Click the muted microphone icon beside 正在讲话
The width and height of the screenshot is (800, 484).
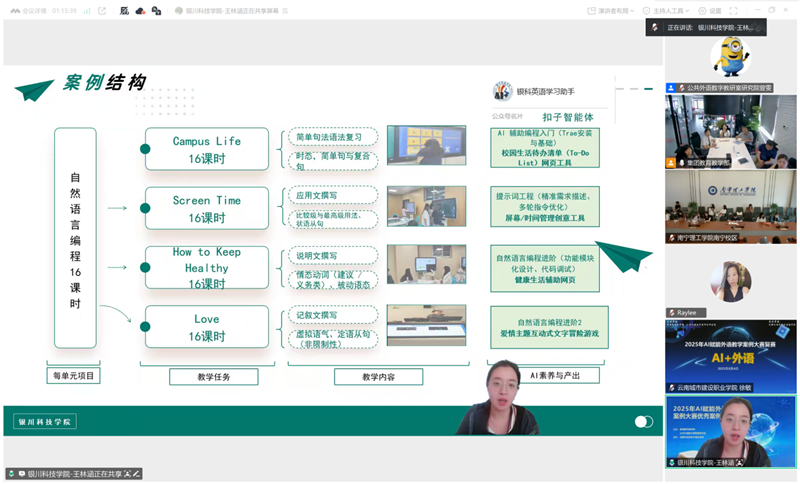coord(655,28)
